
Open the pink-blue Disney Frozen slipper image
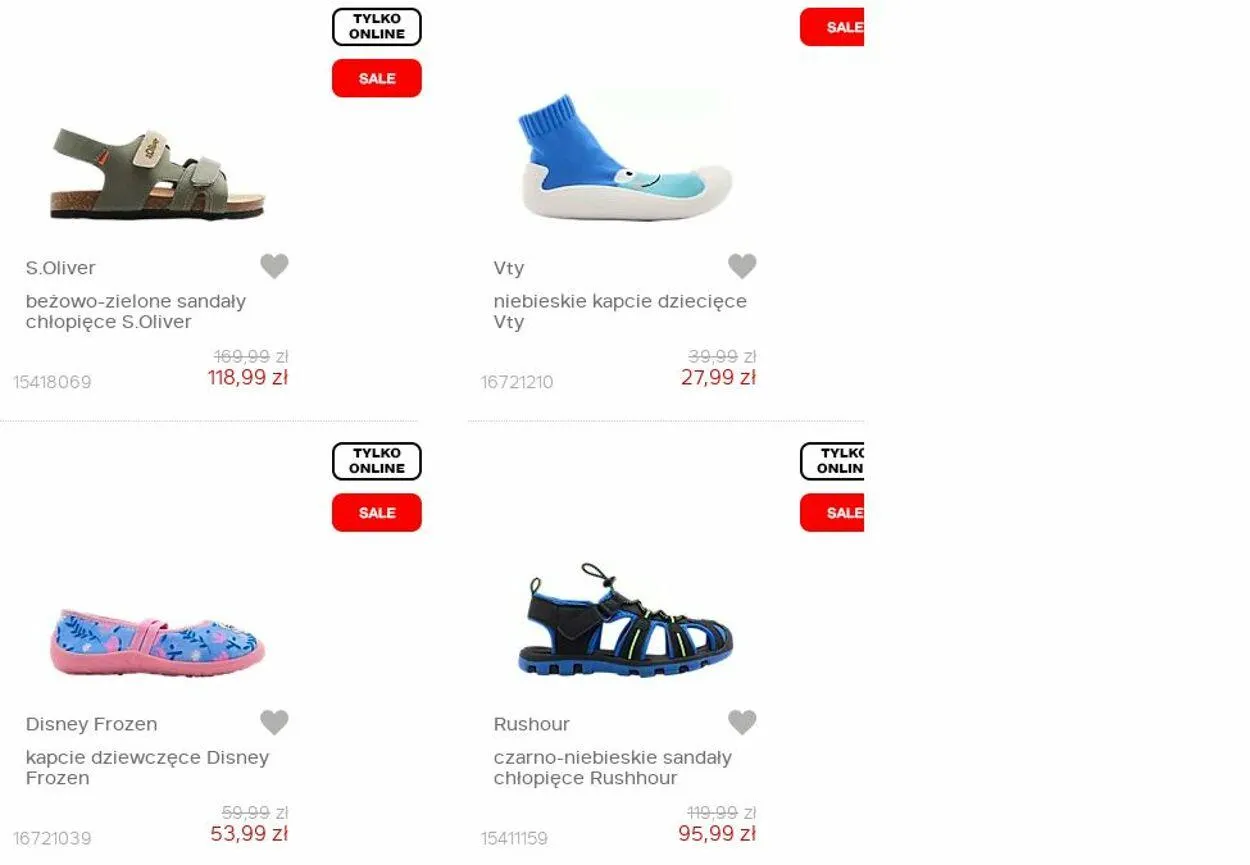(x=157, y=643)
